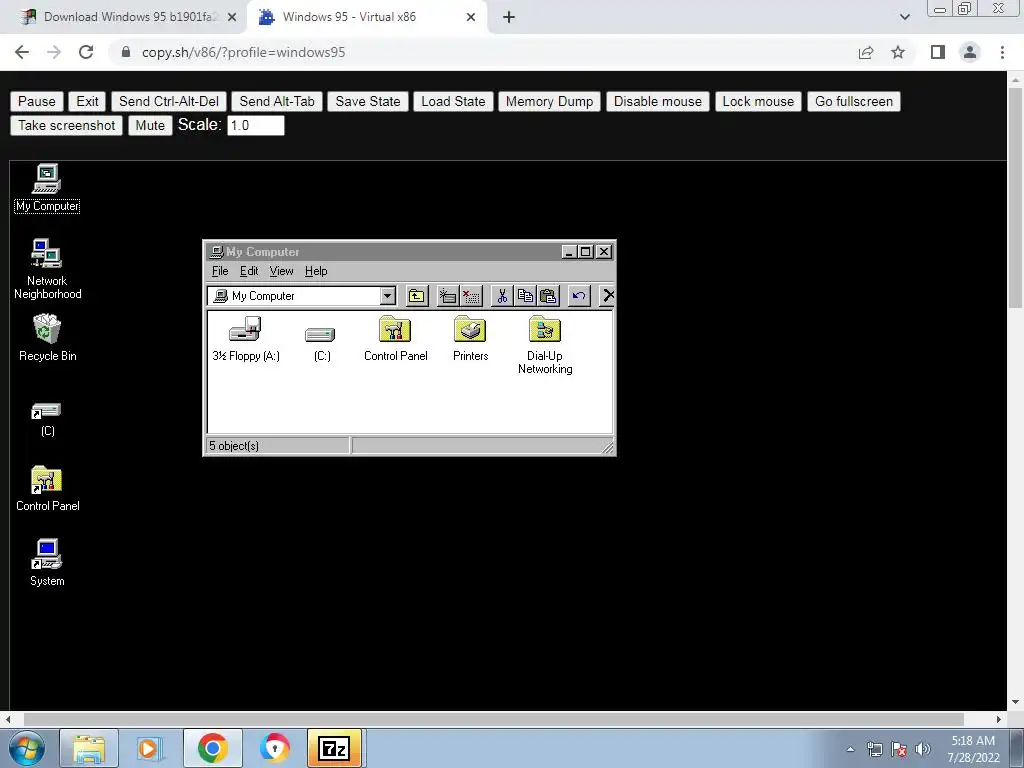1024x768 pixels.
Task: Open the tab search chevron dropdown
Action: tap(904, 17)
